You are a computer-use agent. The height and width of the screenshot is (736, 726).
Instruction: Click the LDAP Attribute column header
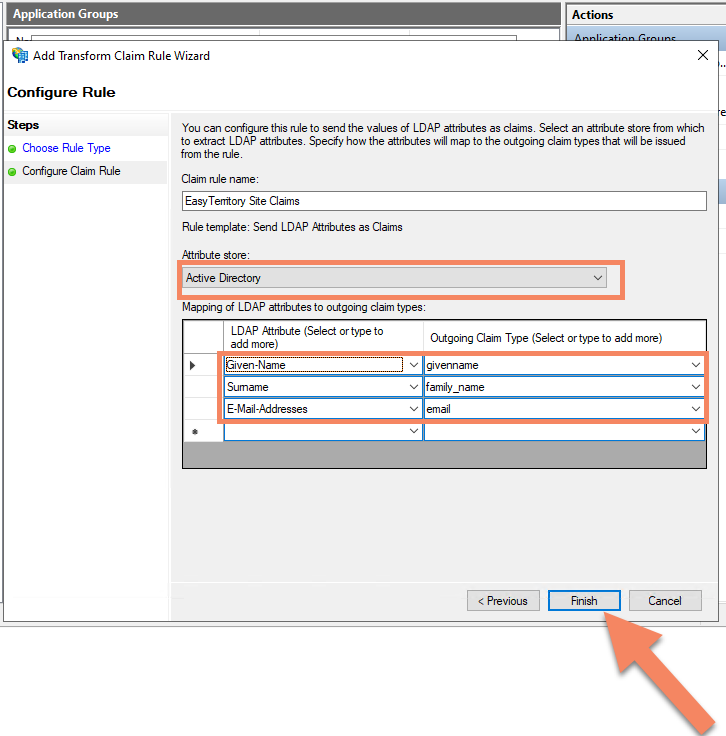[x=323, y=337]
